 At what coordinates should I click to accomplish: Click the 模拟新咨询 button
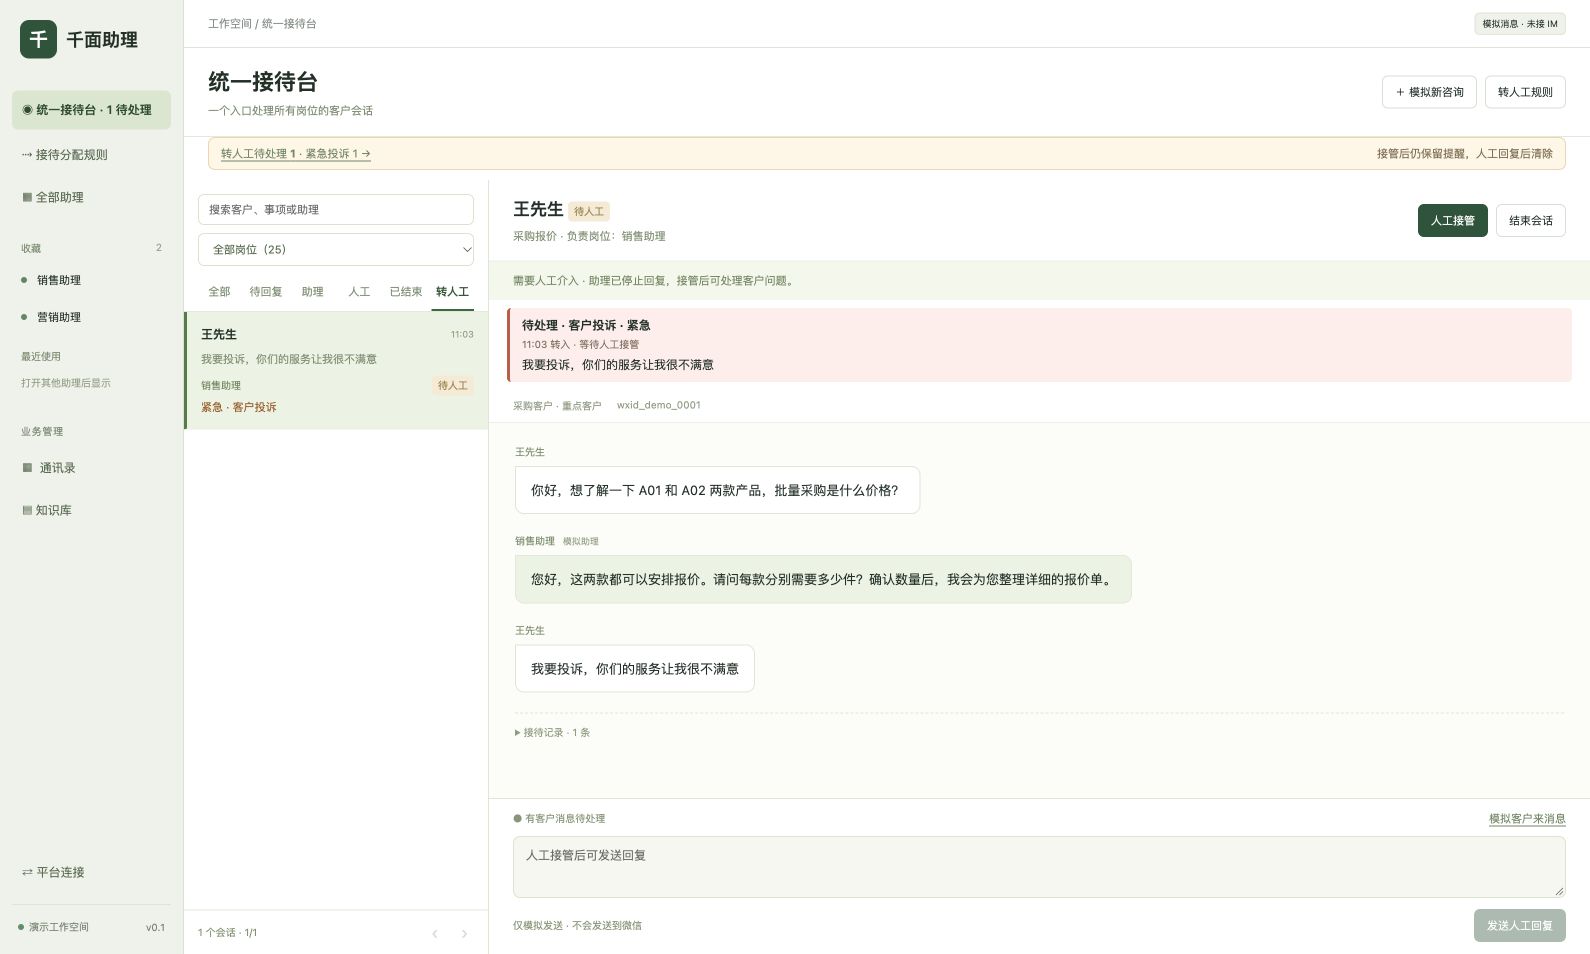point(1429,92)
